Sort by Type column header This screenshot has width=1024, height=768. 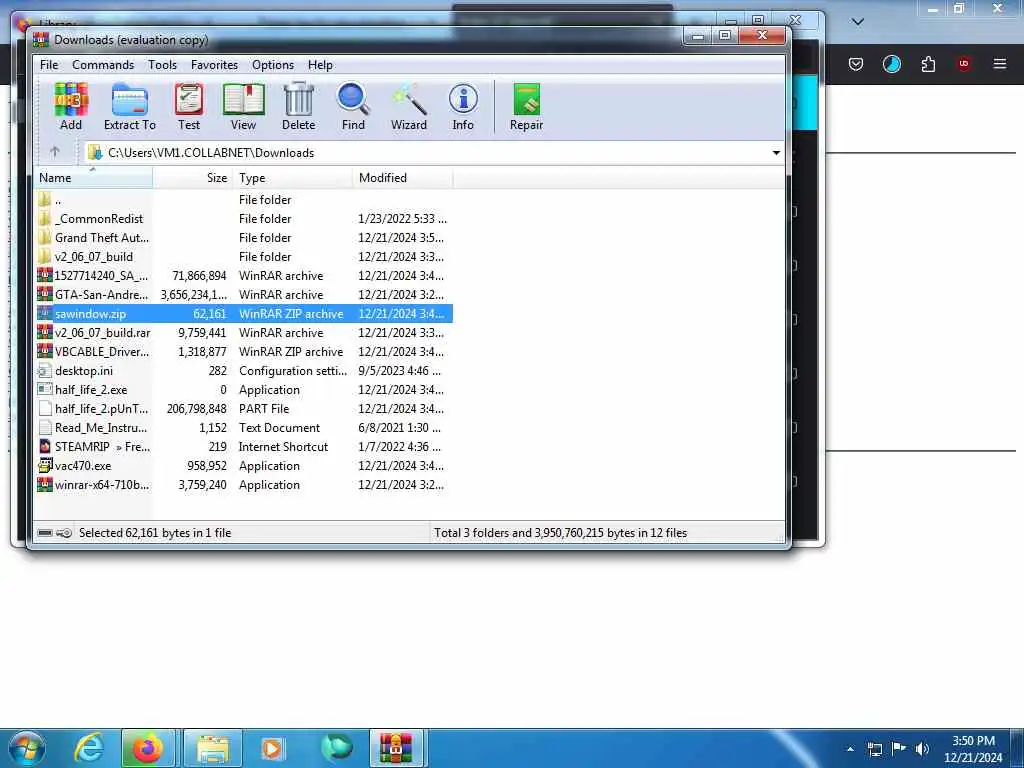click(x=293, y=178)
